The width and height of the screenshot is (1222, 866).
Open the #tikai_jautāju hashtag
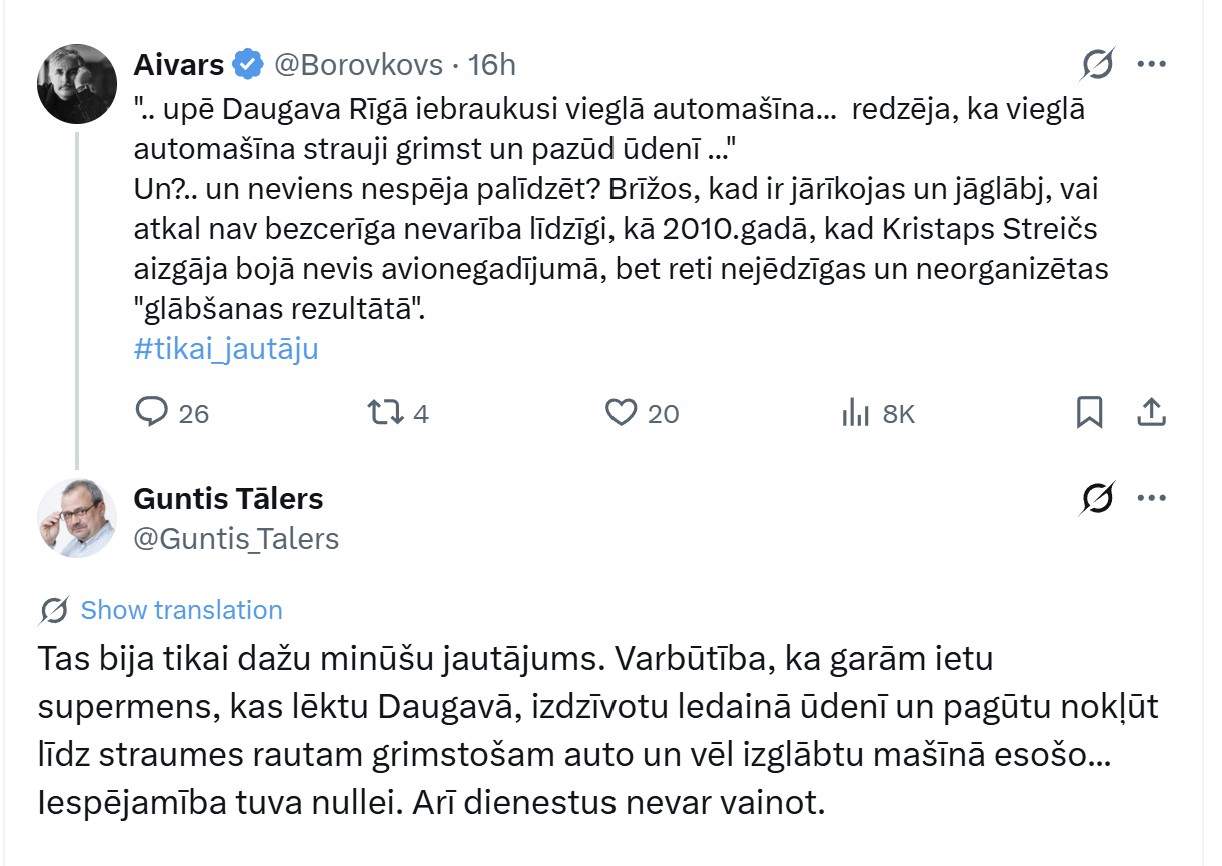click(x=226, y=349)
